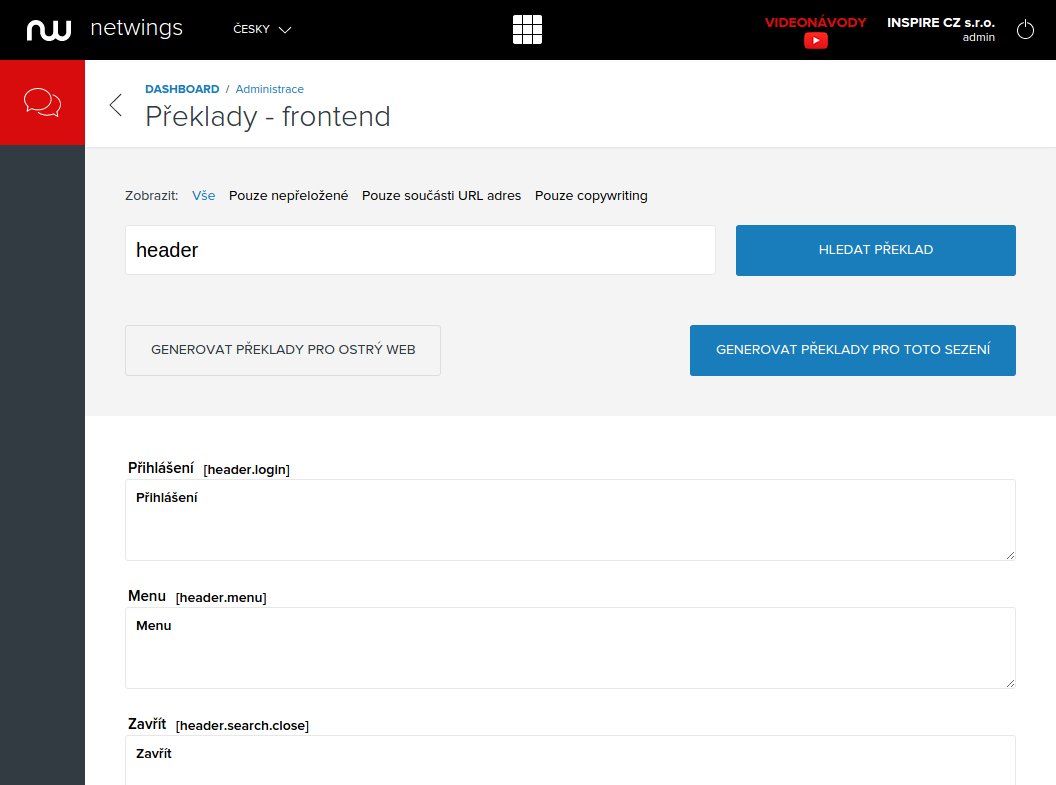The image size is (1056, 785).
Task: Select the Vše filter
Action: point(203,196)
